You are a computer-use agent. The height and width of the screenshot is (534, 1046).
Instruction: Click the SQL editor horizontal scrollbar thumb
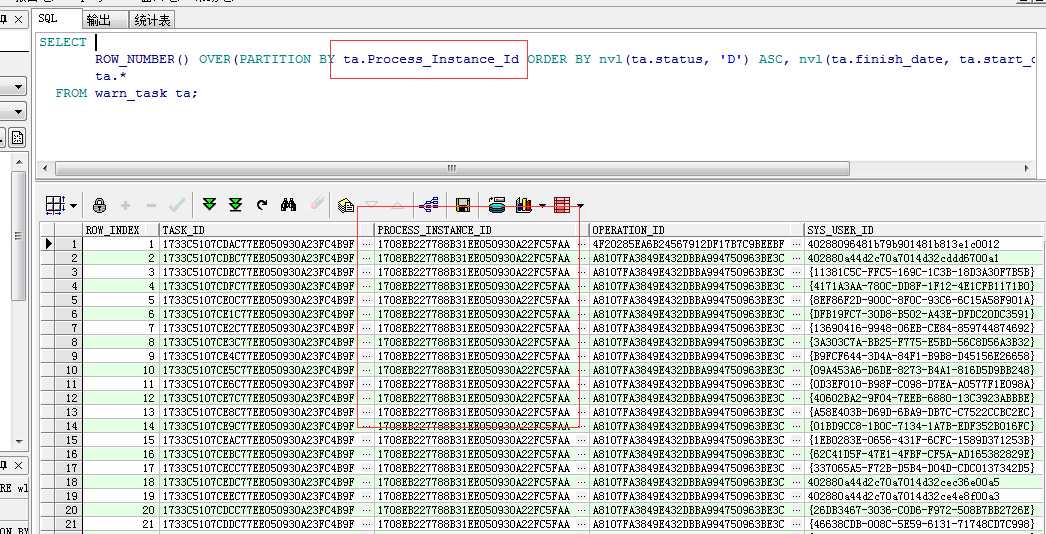click(452, 168)
